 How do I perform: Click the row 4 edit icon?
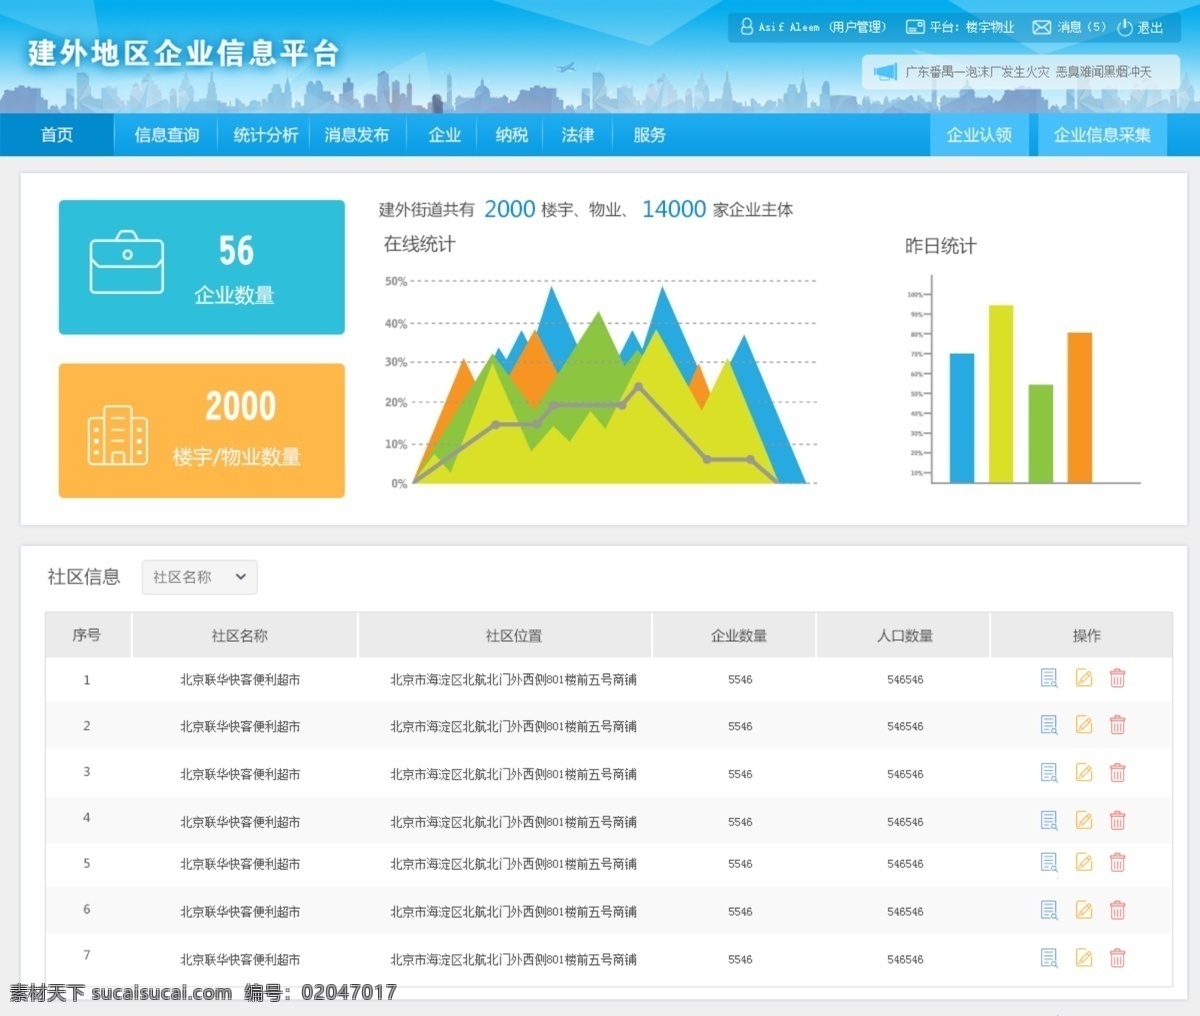(x=1084, y=820)
